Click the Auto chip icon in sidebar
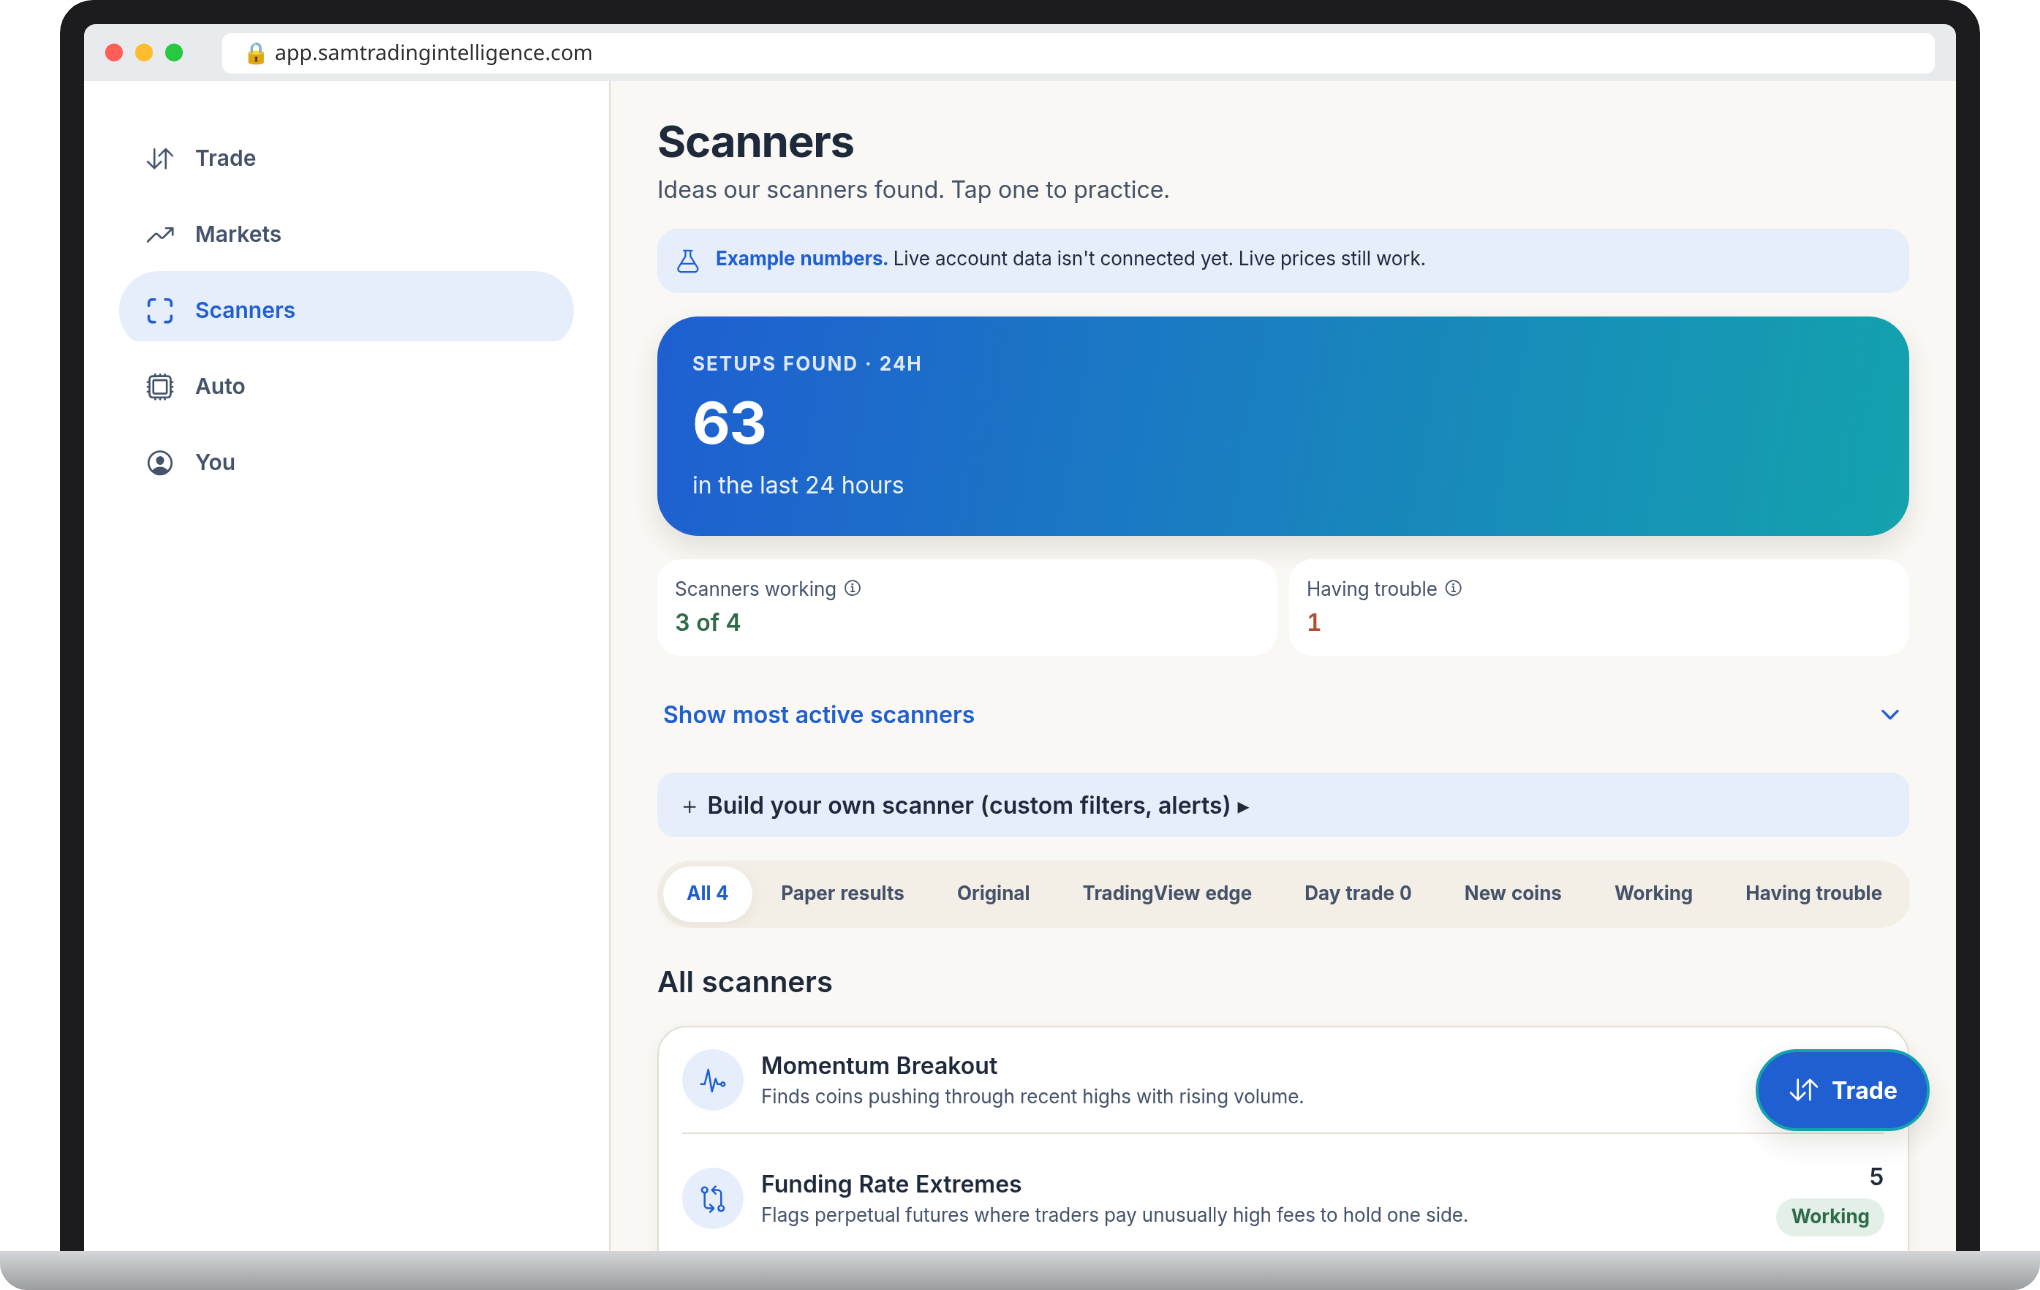This screenshot has width=2040, height=1290. (x=160, y=386)
